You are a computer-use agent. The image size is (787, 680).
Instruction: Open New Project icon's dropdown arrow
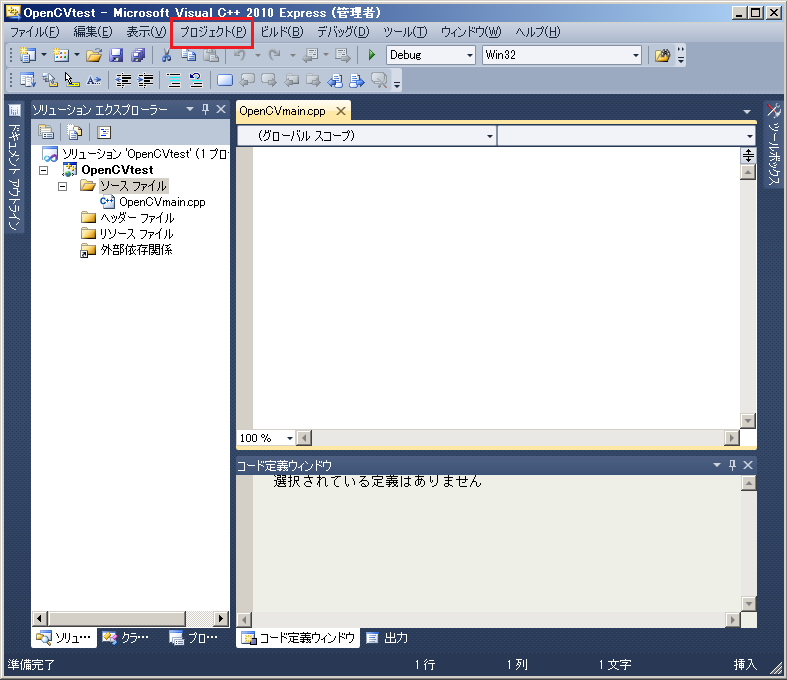(44, 55)
